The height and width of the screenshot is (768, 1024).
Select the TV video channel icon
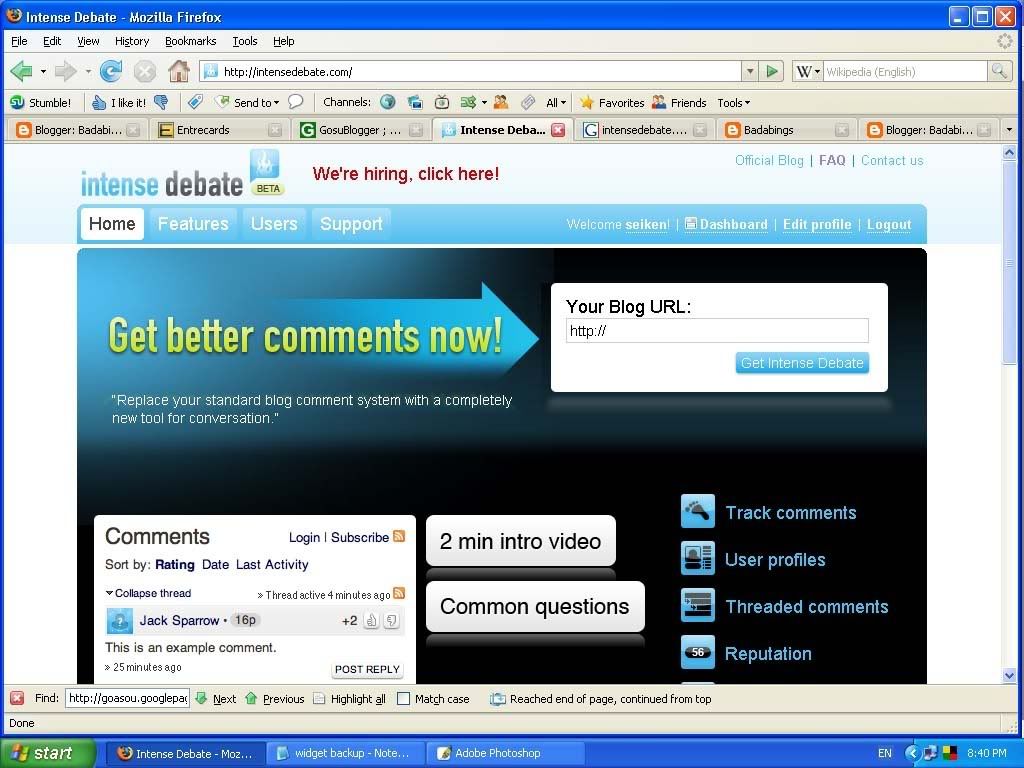pyautogui.click(x=442, y=102)
